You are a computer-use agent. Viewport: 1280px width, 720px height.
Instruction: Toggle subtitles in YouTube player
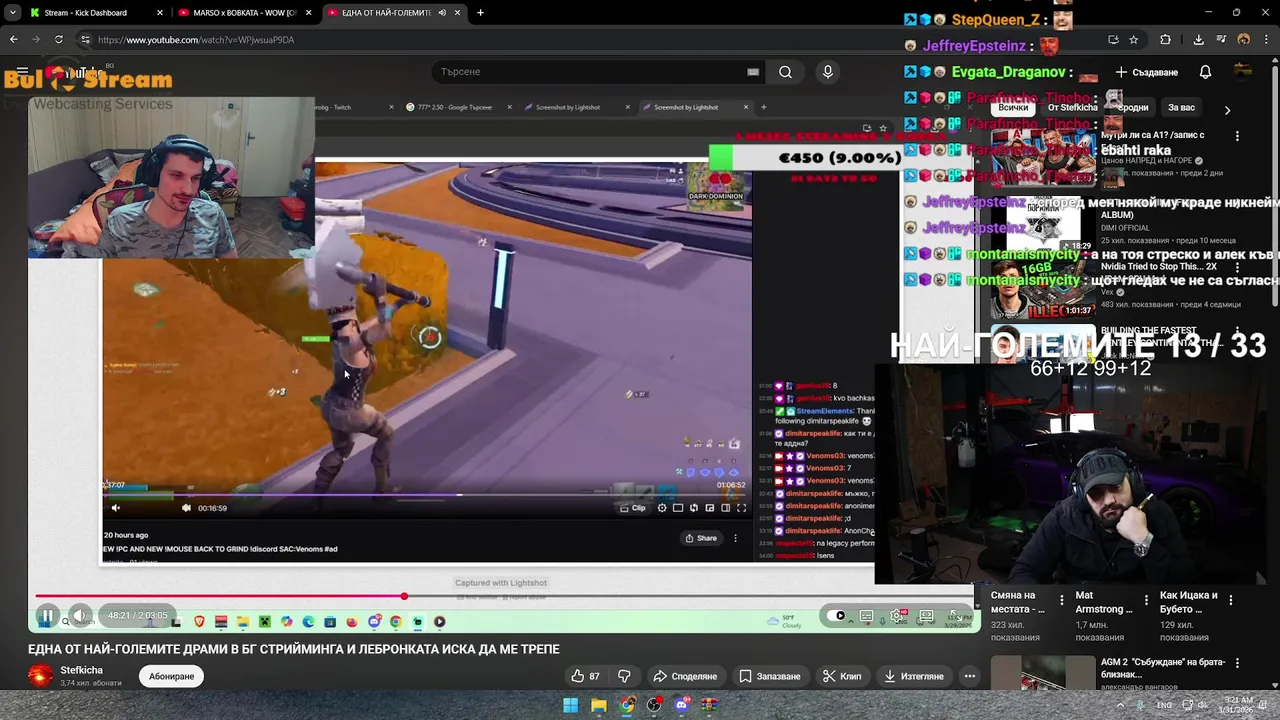point(866,616)
